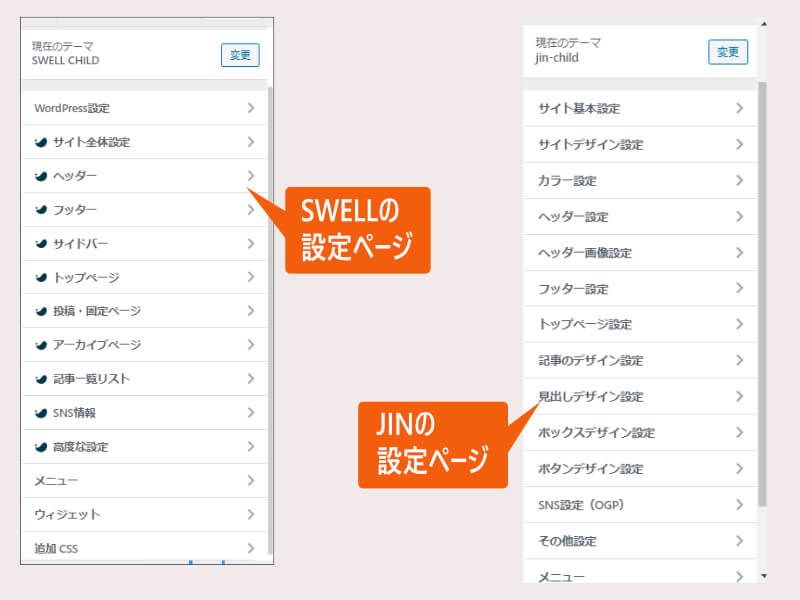Screen dimensions: 800x600
Task: Open サイトデザイン設定 in JIN panel
Action: click(x=640, y=145)
